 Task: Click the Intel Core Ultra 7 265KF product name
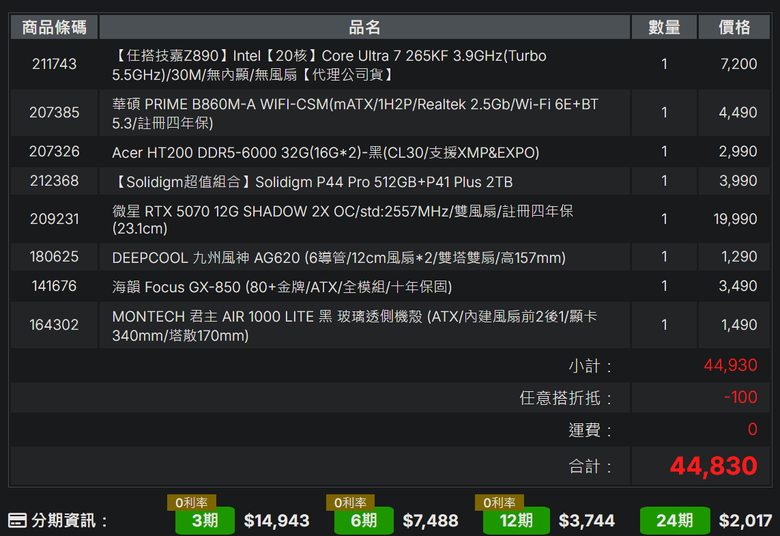329,65
